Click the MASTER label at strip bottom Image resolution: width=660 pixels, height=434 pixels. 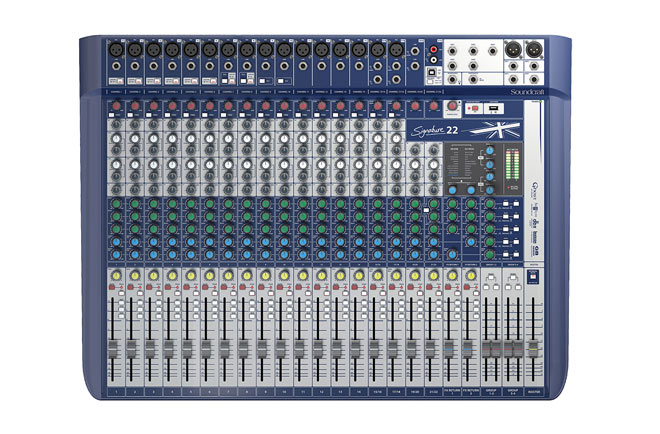click(534, 391)
